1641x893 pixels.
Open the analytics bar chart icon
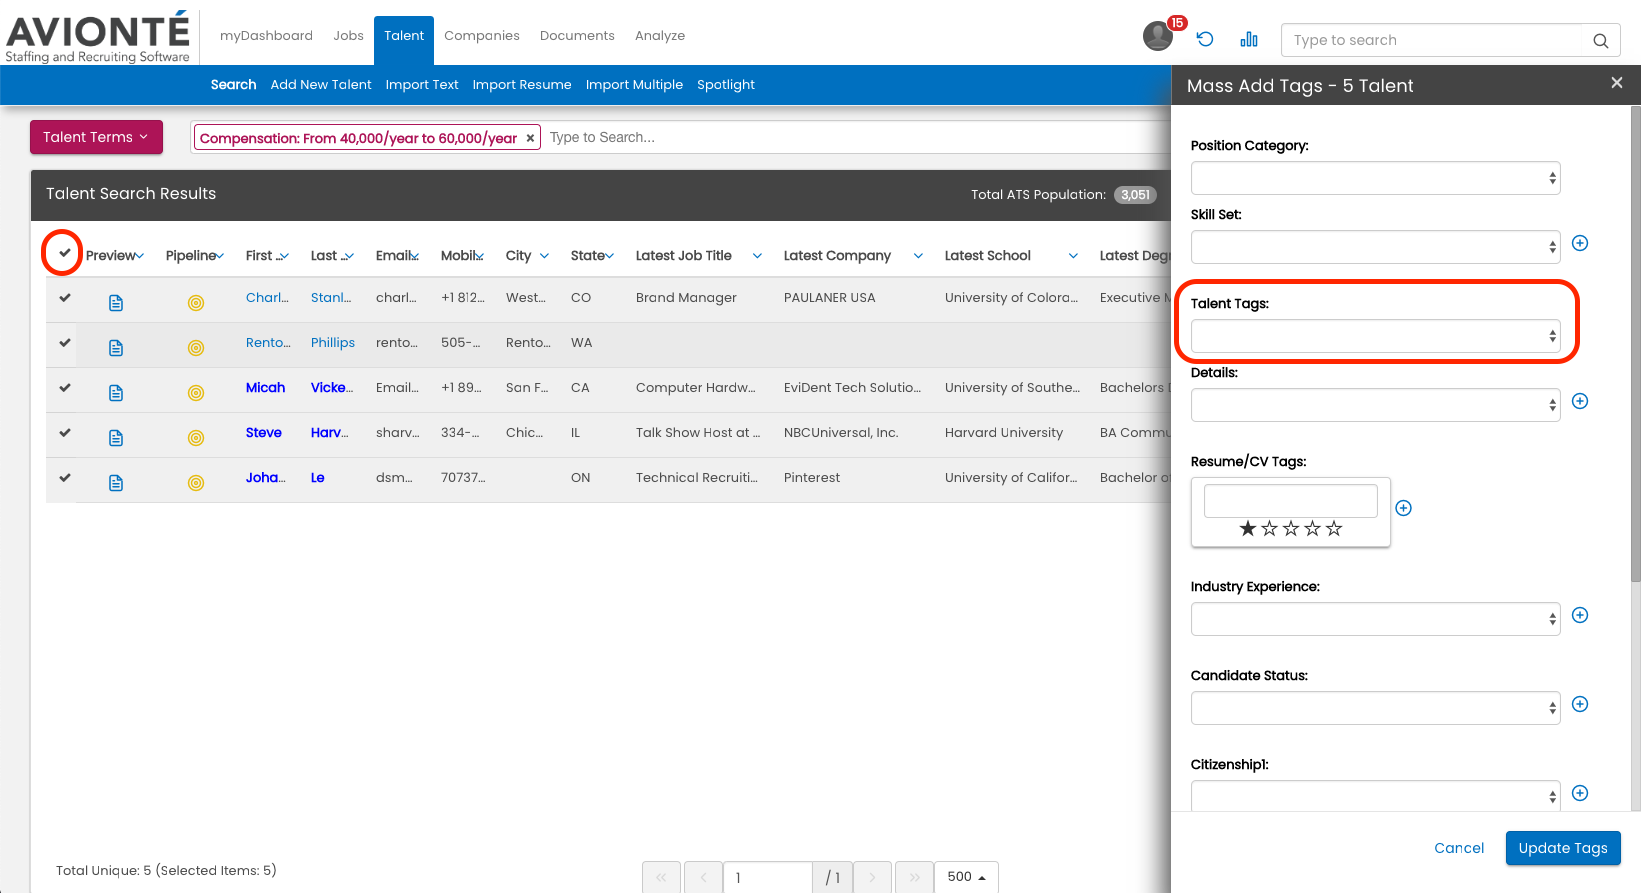pyautogui.click(x=1249, y=39)
